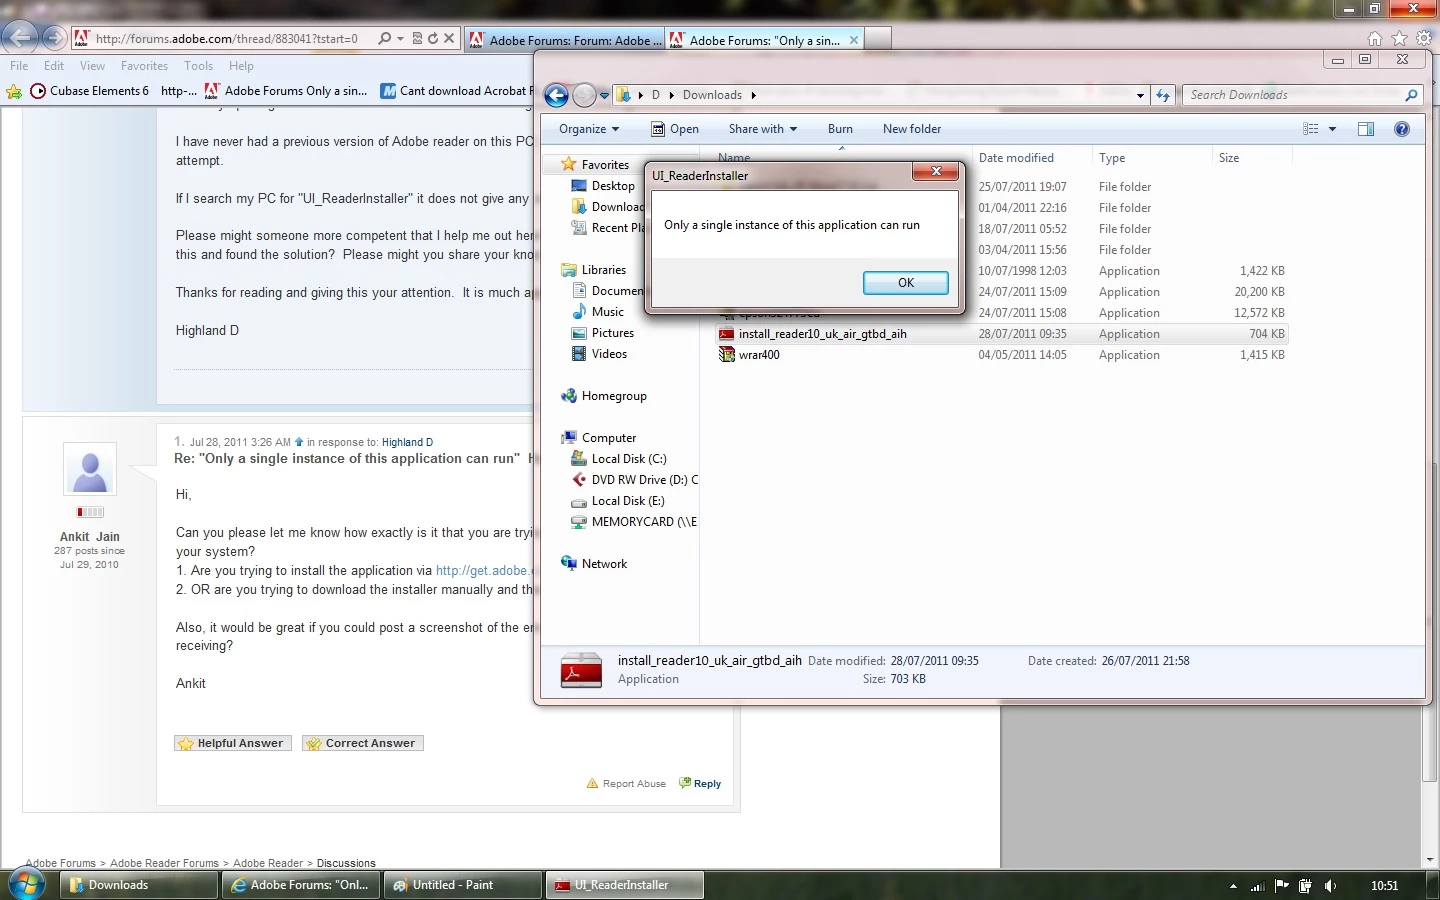This screenshot has width=1440, height=900.
Task: Select Local Disk (E:)
Action: (x=618, y=501)
